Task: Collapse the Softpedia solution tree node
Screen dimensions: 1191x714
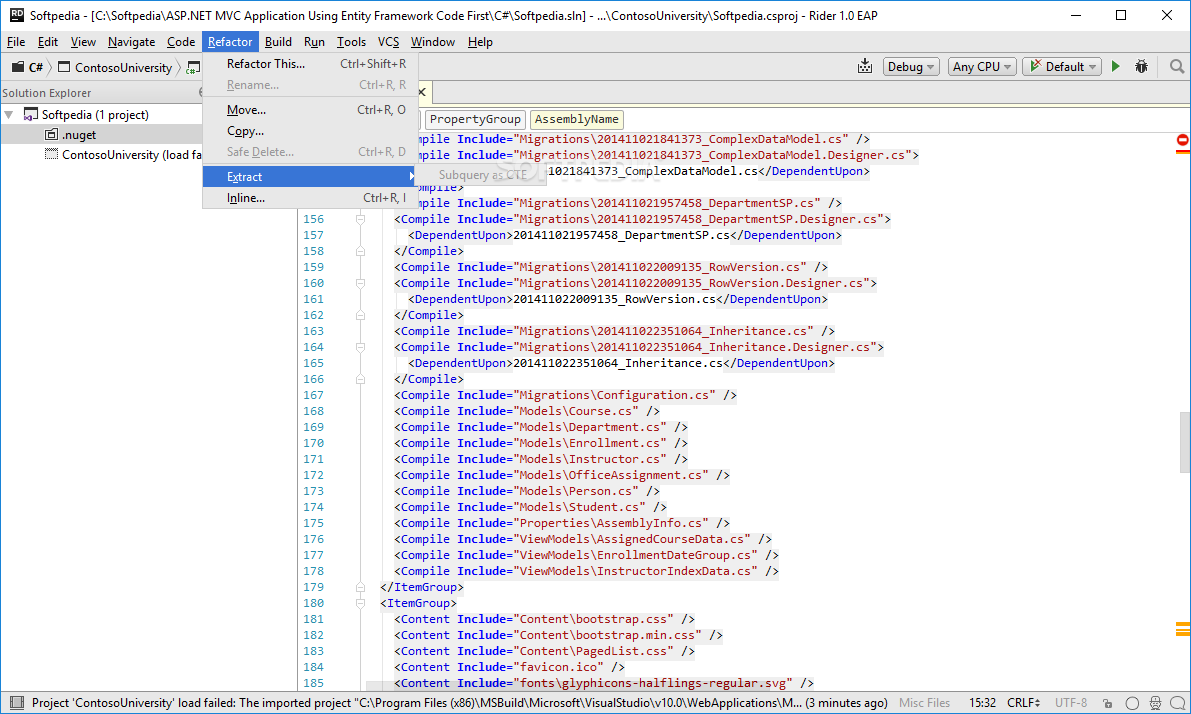Action: 9,115
